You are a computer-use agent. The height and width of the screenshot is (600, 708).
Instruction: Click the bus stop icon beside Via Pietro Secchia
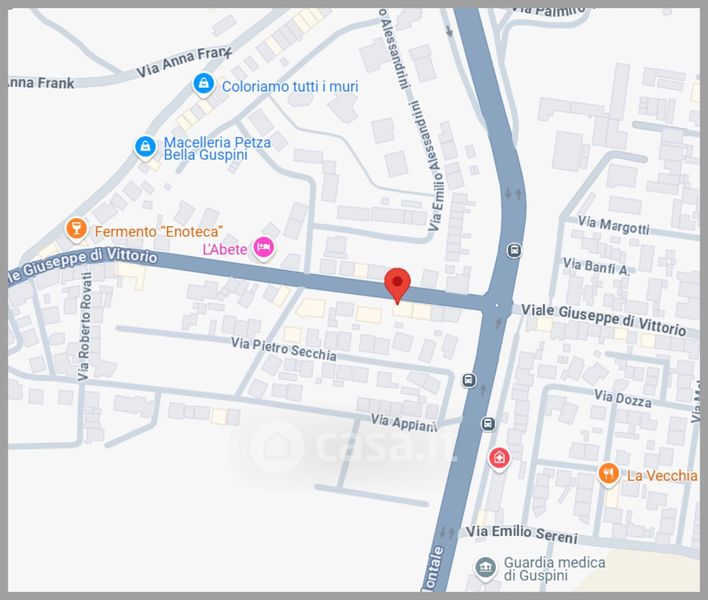(469, 380)
